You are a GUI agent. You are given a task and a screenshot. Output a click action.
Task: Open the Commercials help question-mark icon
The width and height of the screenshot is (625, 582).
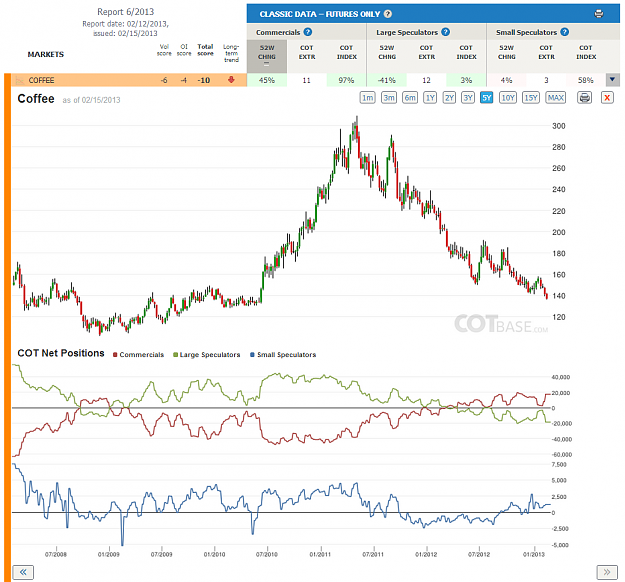click(x=308, y=32)
